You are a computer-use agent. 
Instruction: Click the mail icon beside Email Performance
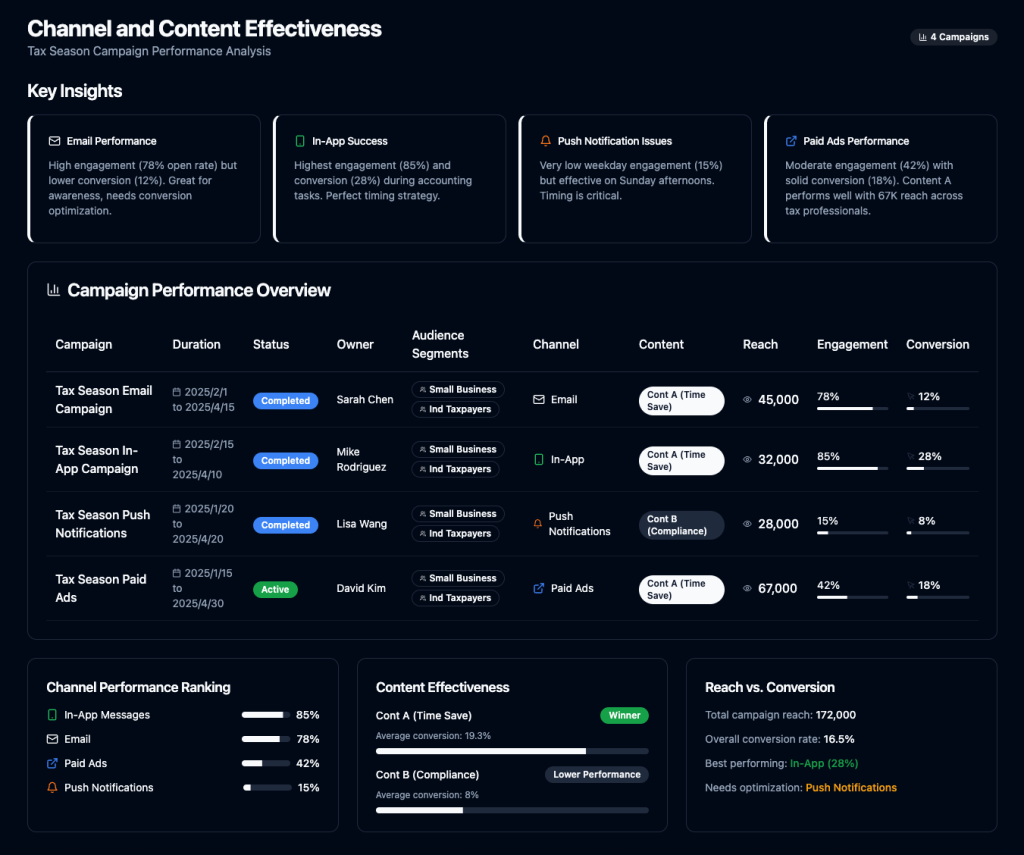54,141
